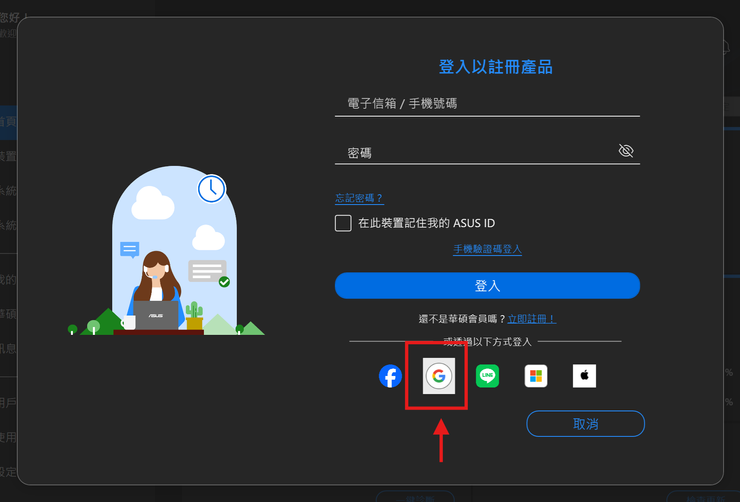The width and height of the screenshot is (740, 502).
Task: Focus the 電子信箱 / 手機號碼 input field
Action: (x=487, y=103)
